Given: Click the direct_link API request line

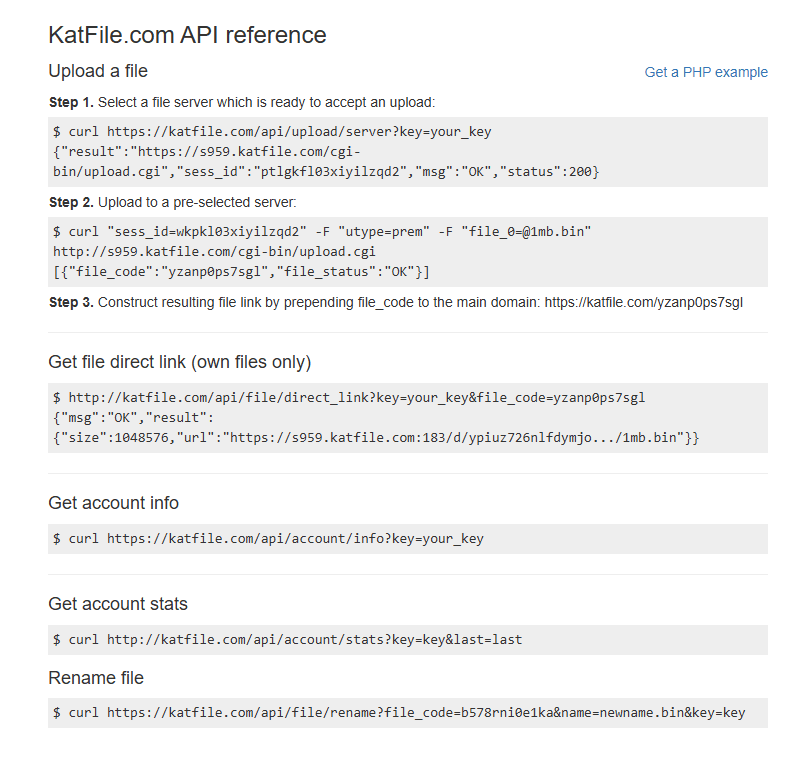Looking at the screenshot, I should tap(349, 397).
